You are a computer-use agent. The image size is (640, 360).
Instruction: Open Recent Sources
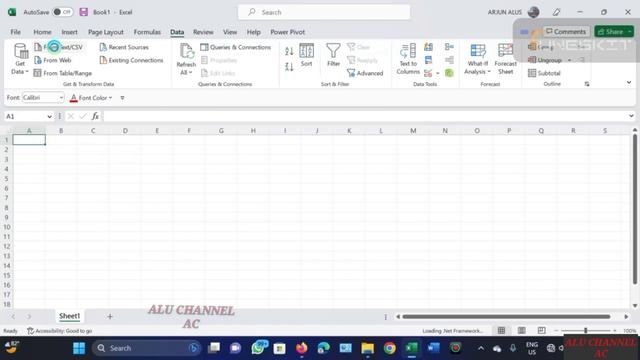click(x=124, y=47)
